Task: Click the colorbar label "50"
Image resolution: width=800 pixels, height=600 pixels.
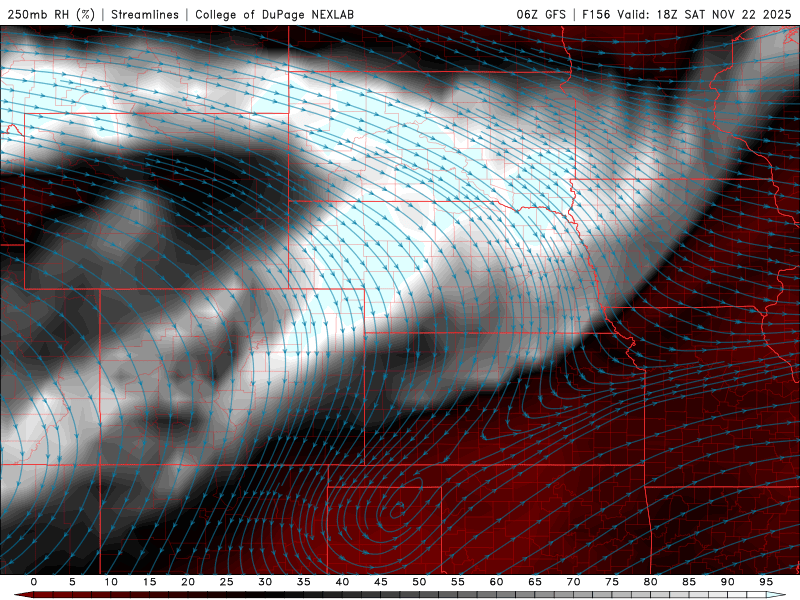Action: 419,582
